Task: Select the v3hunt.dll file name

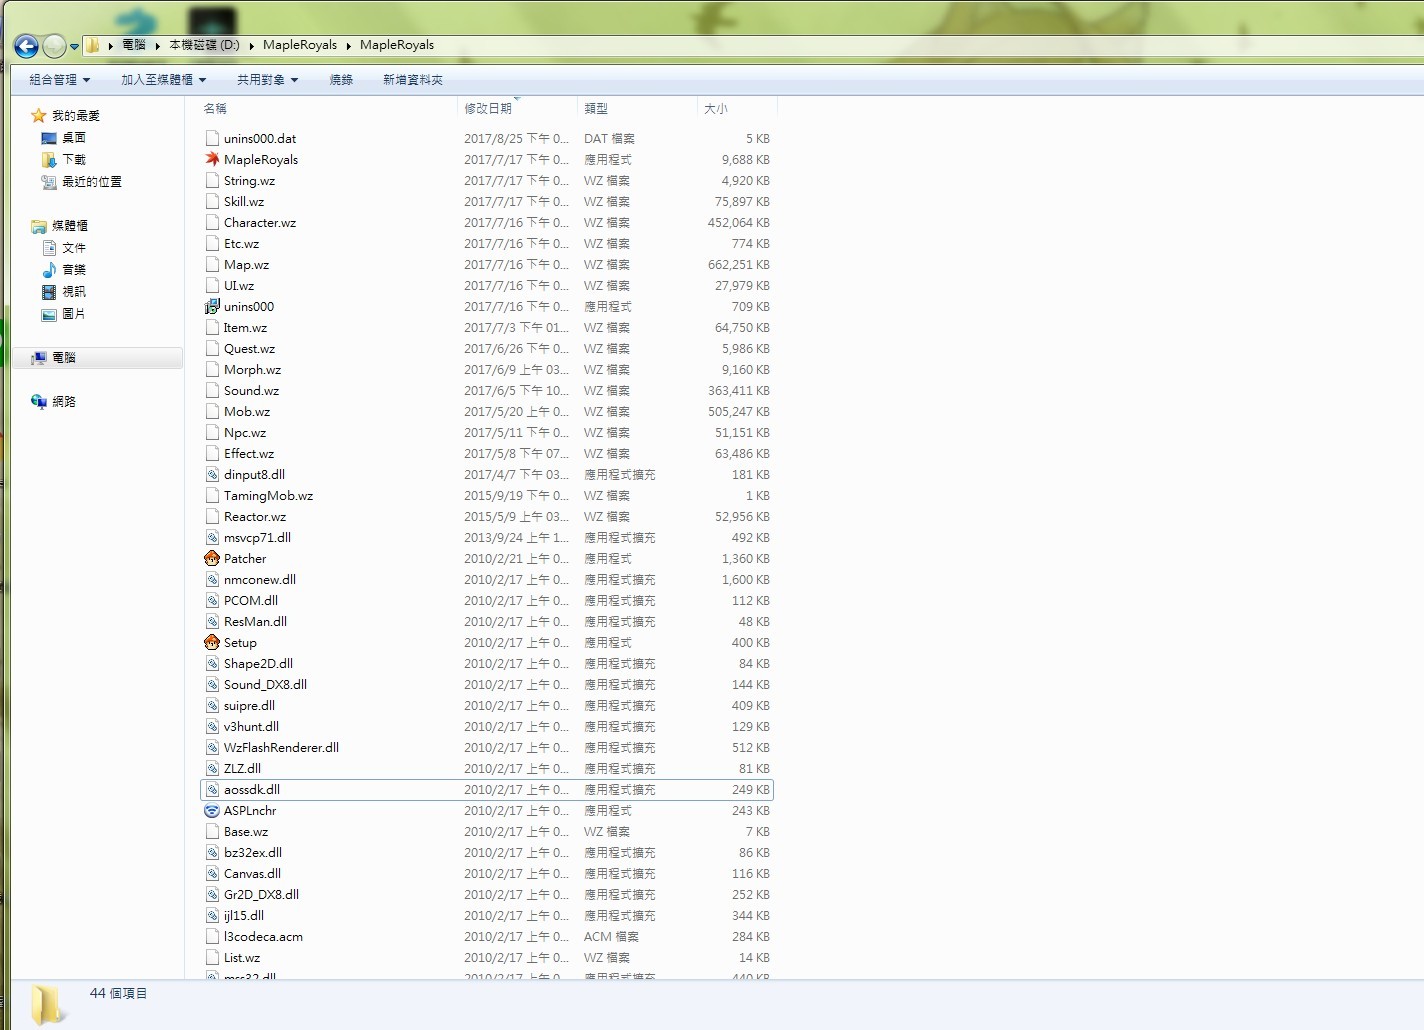Action: click(x=251, y=726)
